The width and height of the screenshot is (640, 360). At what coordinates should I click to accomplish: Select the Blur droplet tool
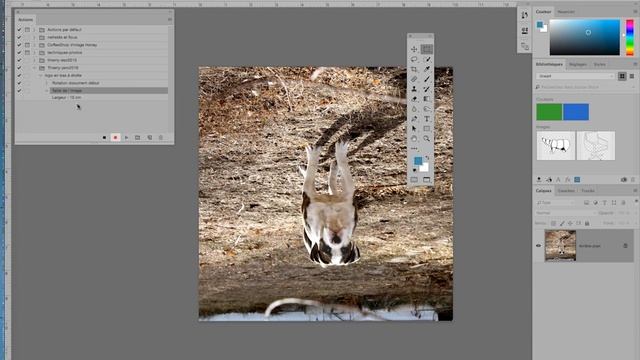coord(414,109)
